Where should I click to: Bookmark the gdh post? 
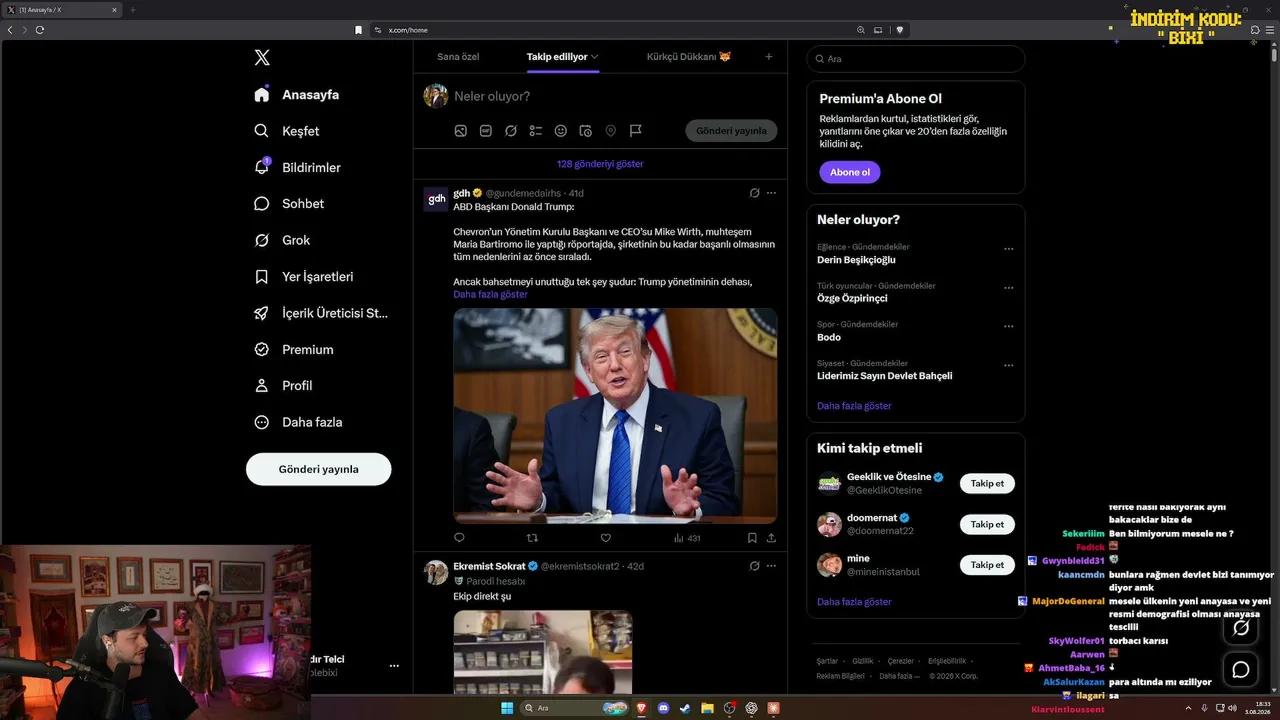pyautogui.click(x=752, y=538)
